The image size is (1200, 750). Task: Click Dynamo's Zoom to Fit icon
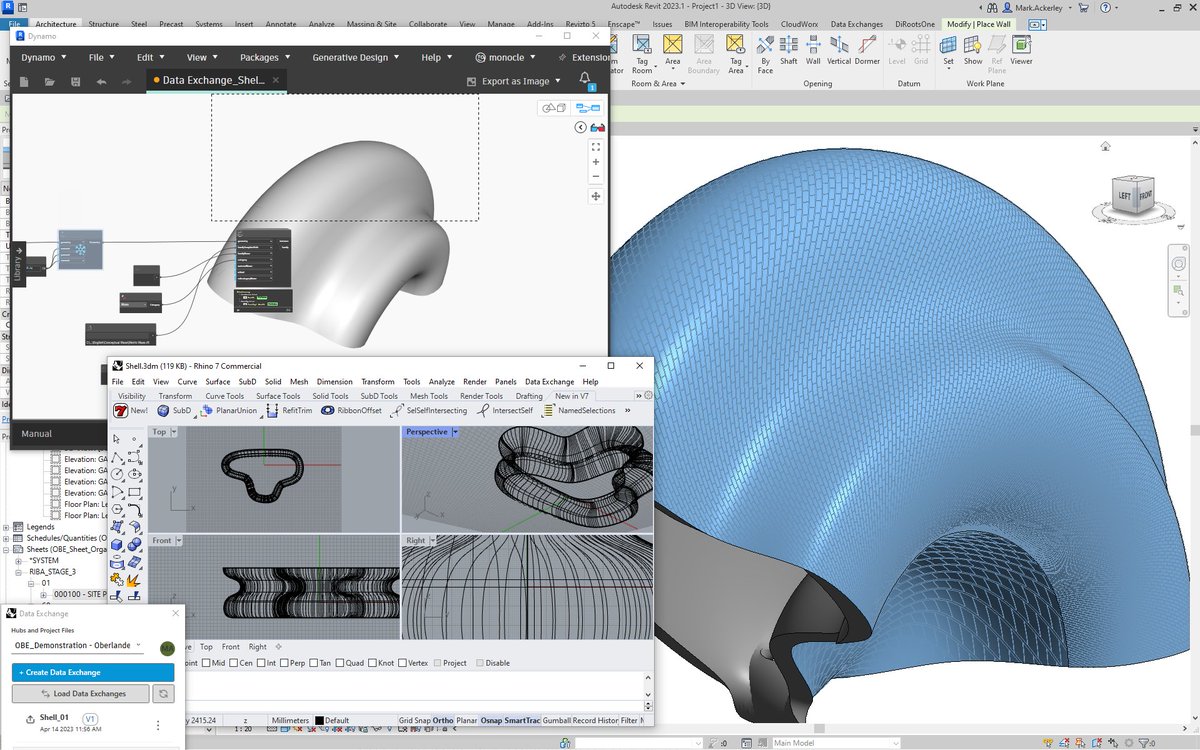click(x=596, y=146)
